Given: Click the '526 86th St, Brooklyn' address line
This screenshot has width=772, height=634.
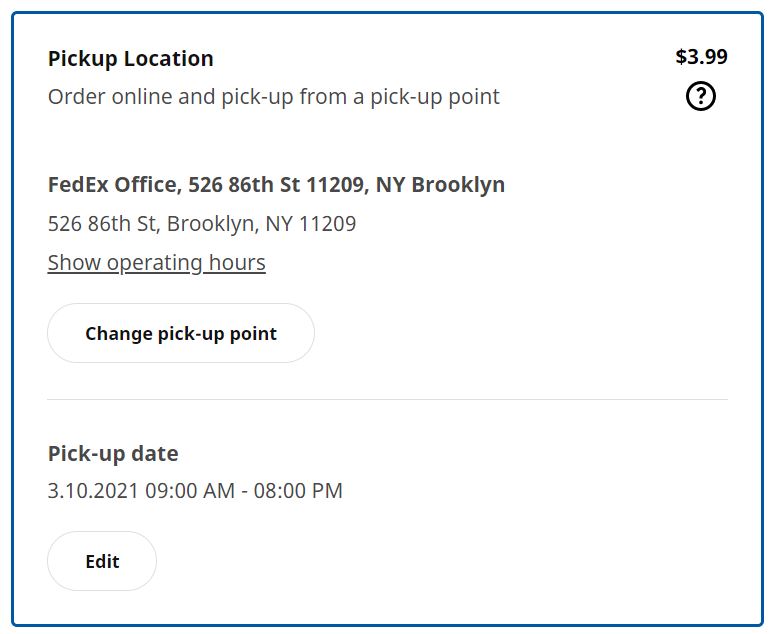Looking at the screenshot, I should pos(202,223).
